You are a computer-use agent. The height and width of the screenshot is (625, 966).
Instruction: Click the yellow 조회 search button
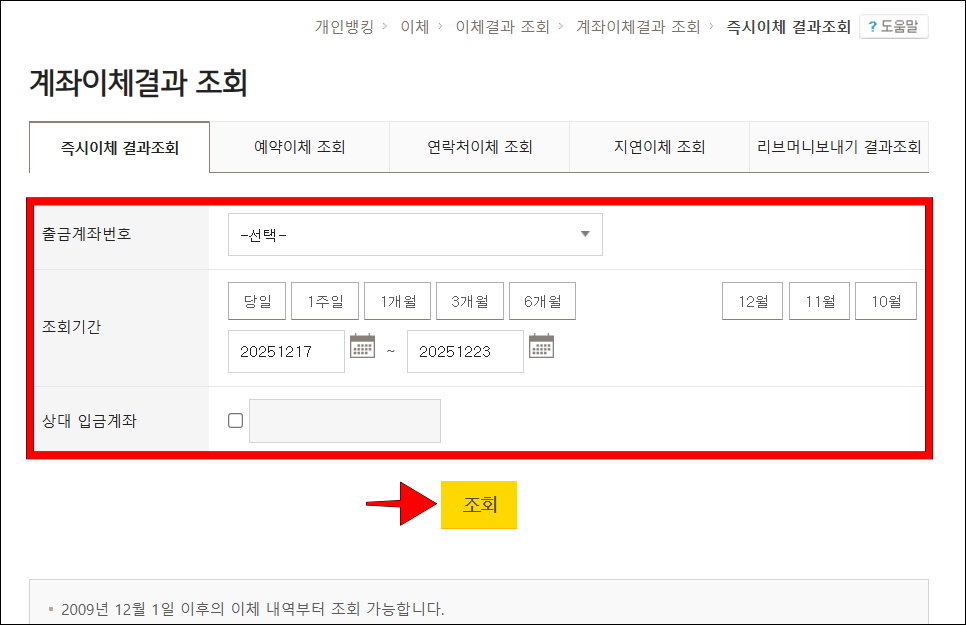479,506
